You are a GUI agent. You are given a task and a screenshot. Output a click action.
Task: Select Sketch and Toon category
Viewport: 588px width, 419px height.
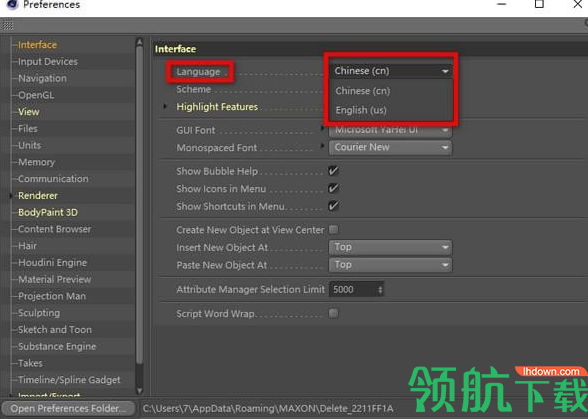click(x=55, y=330)
